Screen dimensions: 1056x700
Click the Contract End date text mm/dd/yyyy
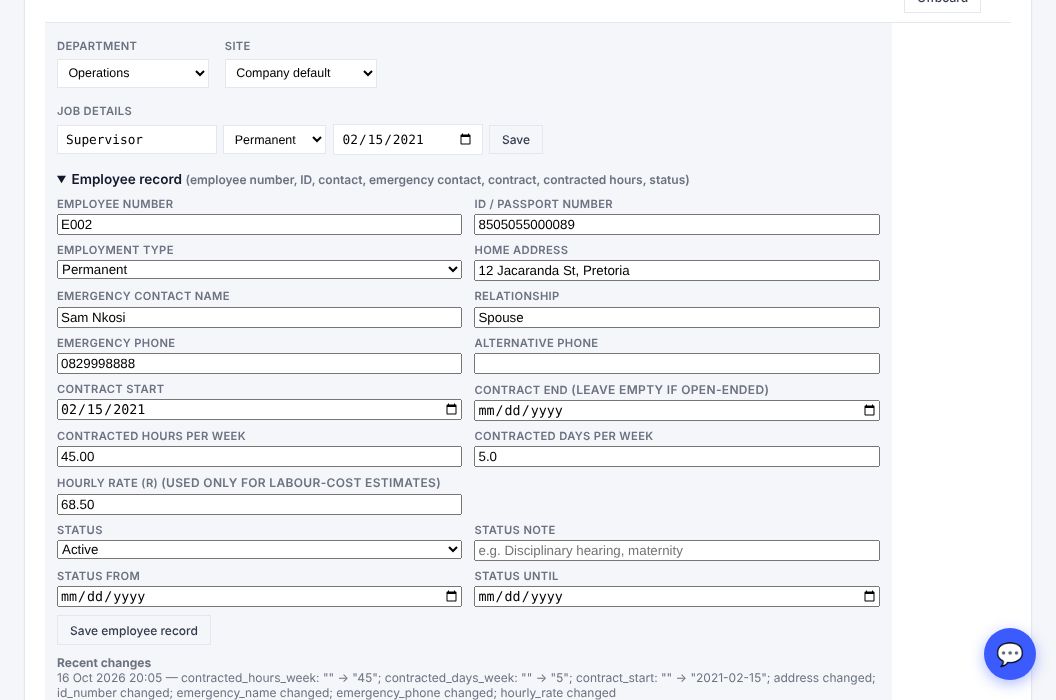pyautogui.click(x=521, y=410)
